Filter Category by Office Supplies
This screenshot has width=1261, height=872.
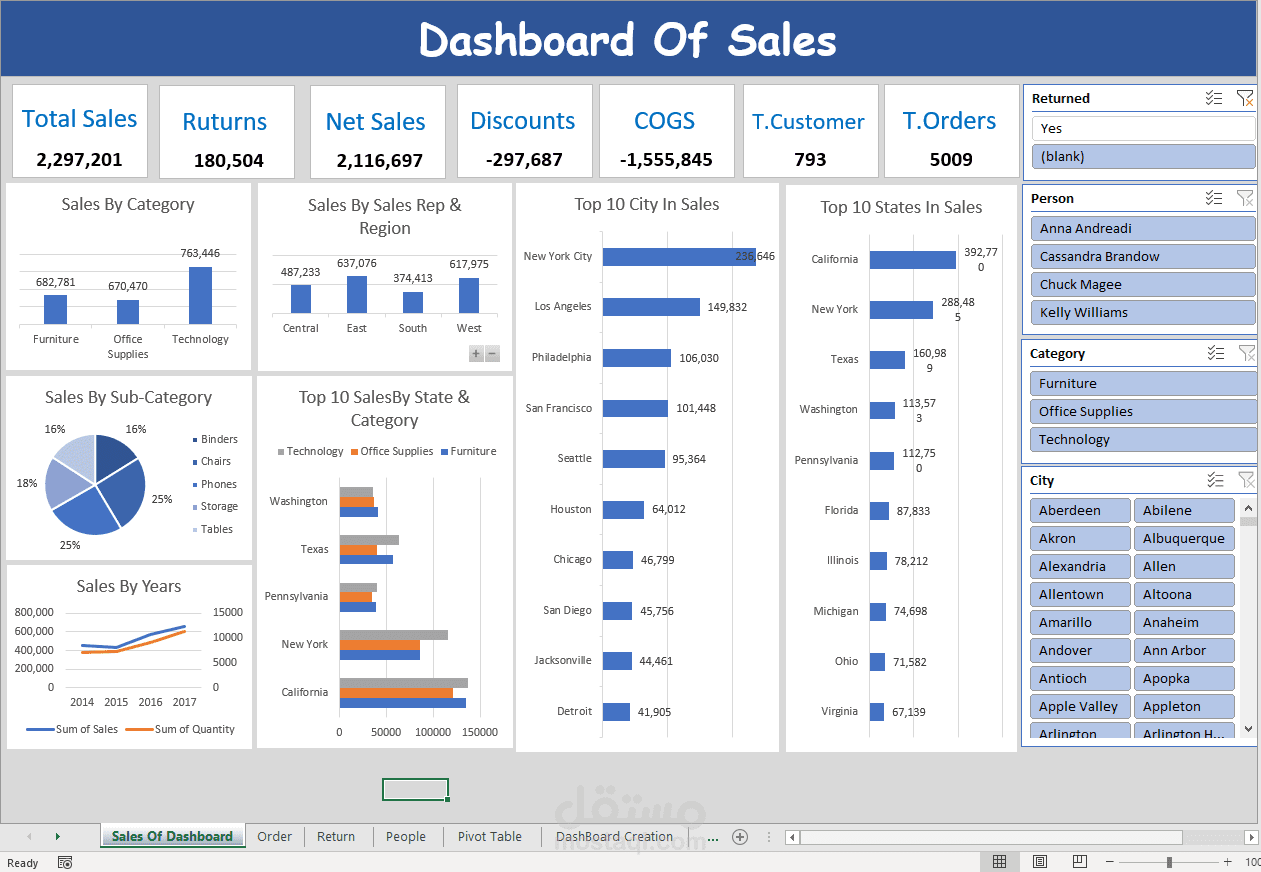coord(1143,411)
